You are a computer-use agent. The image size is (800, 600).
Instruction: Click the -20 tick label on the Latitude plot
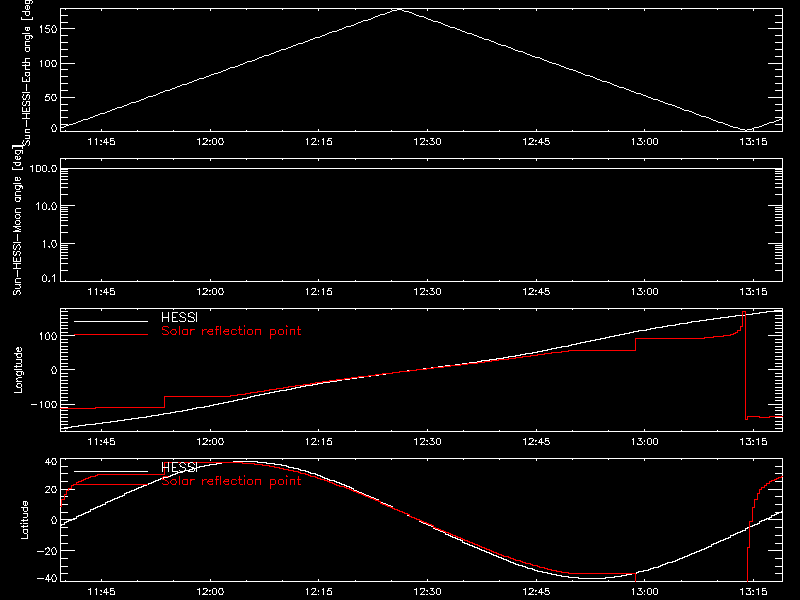click(x=47, y=551)
